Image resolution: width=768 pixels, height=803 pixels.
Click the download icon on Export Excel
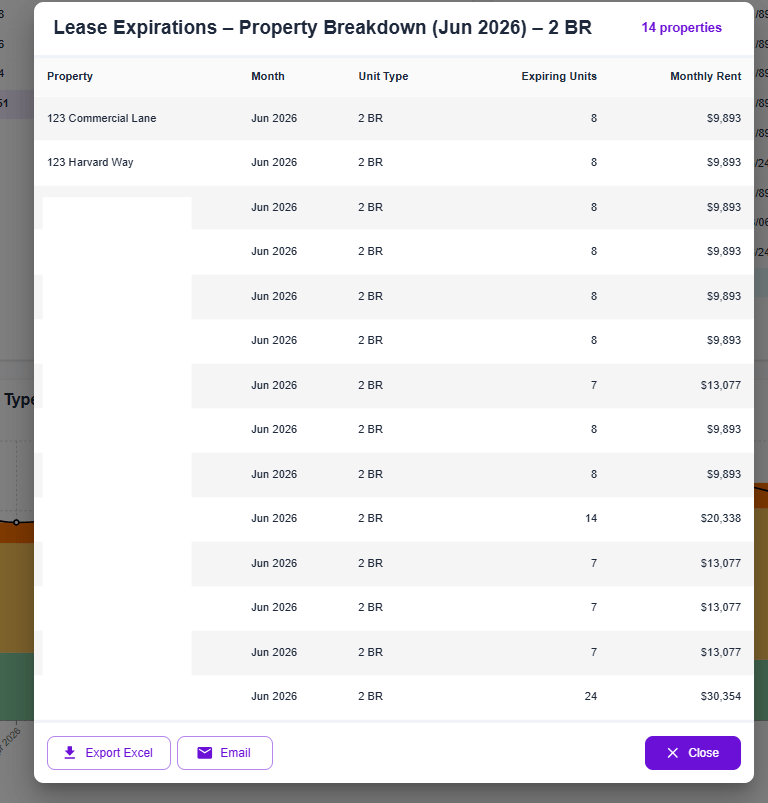(x=70, y=753)
